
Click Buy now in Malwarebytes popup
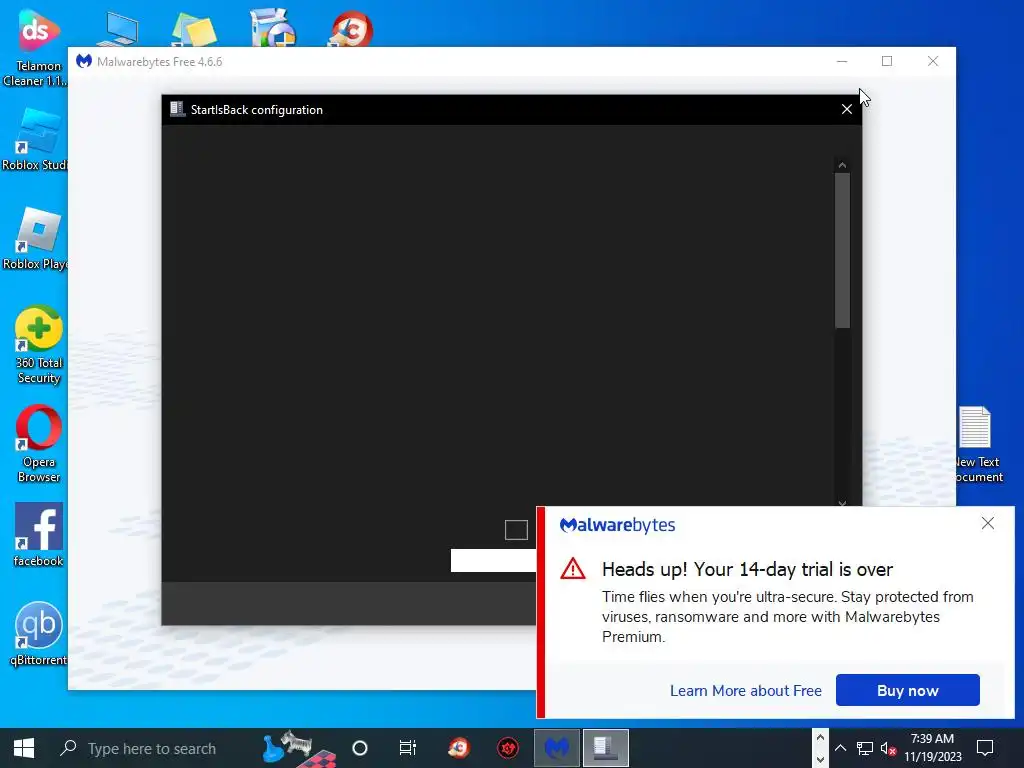(907, 690)
